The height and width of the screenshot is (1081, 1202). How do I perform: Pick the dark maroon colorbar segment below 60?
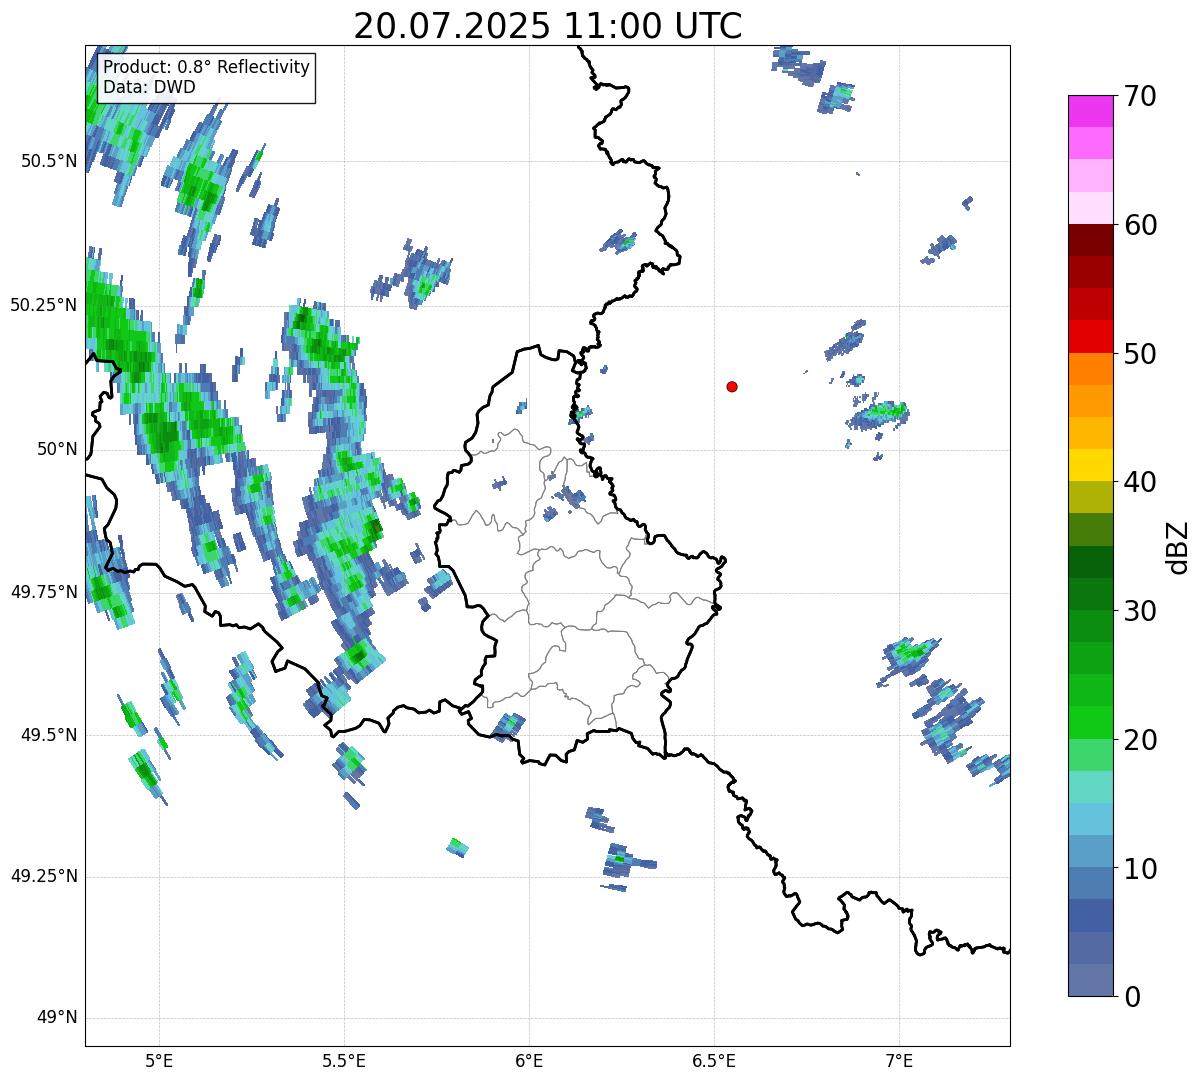[1090, 240]
